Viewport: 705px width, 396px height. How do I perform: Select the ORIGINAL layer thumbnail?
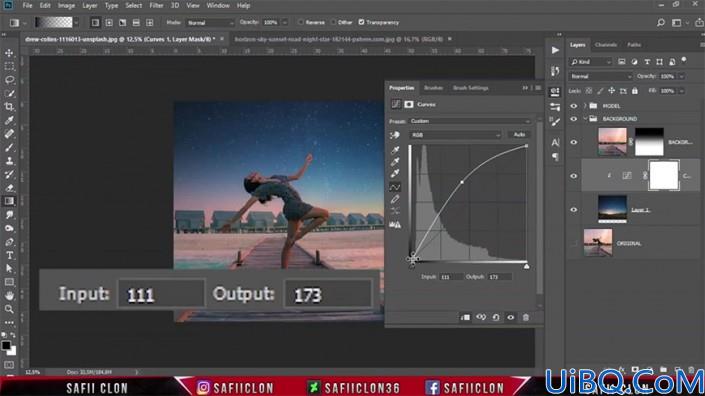click(x=598, y=243)
